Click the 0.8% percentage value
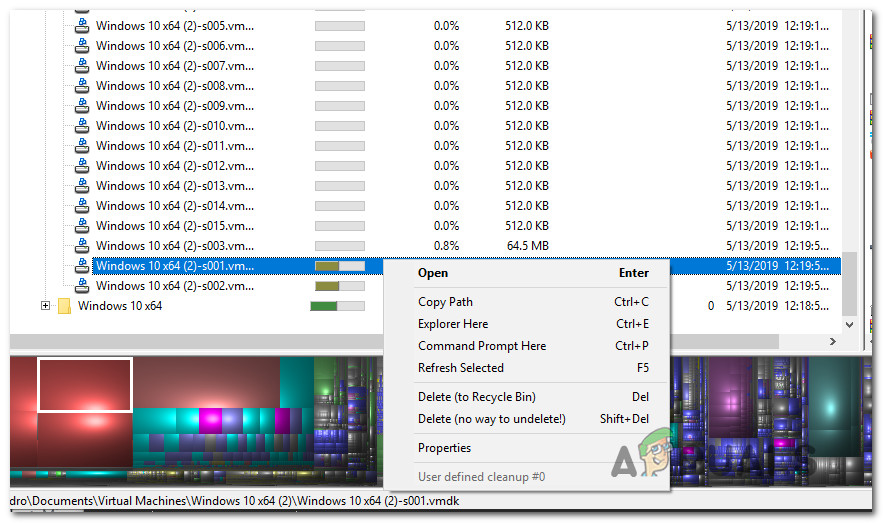Screen dimensions: 883x523 [446, 246]
